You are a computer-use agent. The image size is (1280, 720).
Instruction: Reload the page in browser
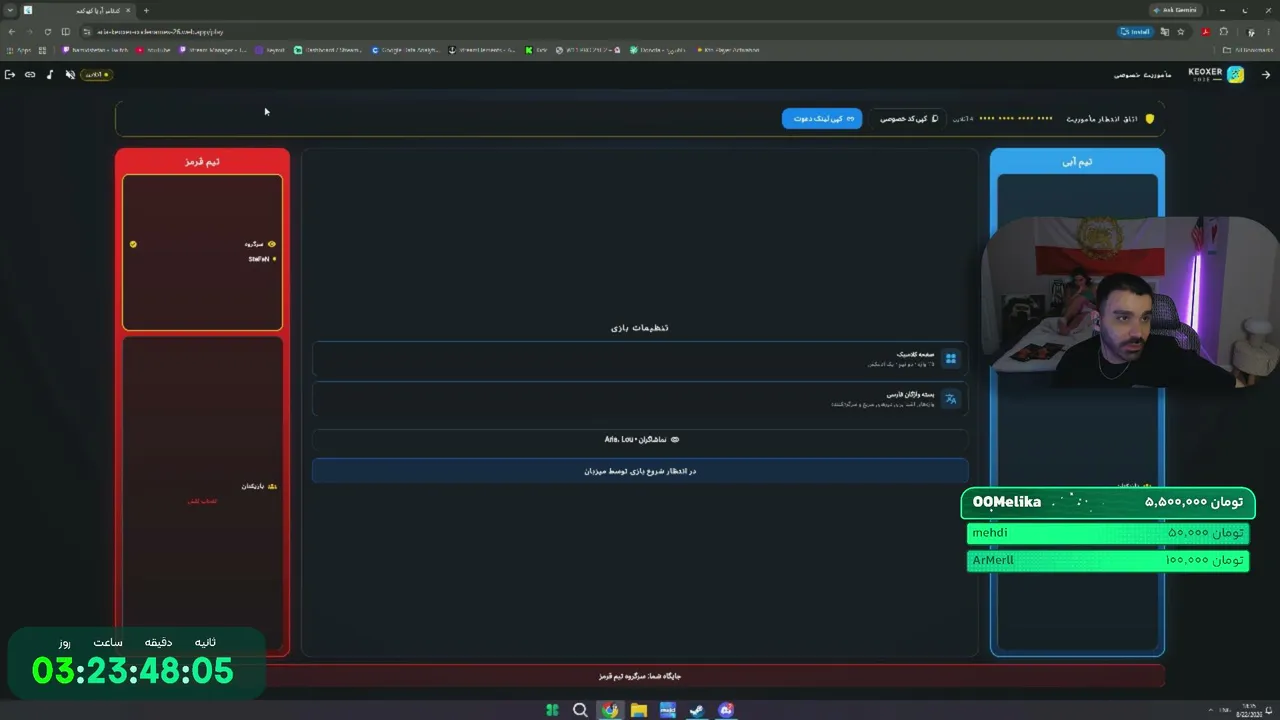47,32
